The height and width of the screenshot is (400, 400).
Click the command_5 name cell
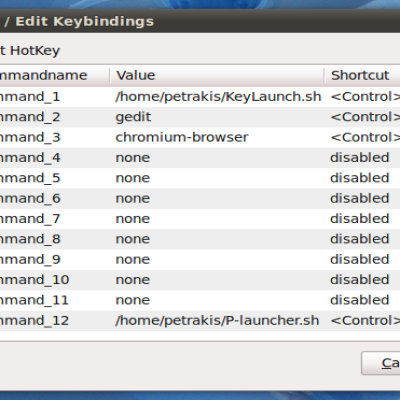click(x=30, y=178)
